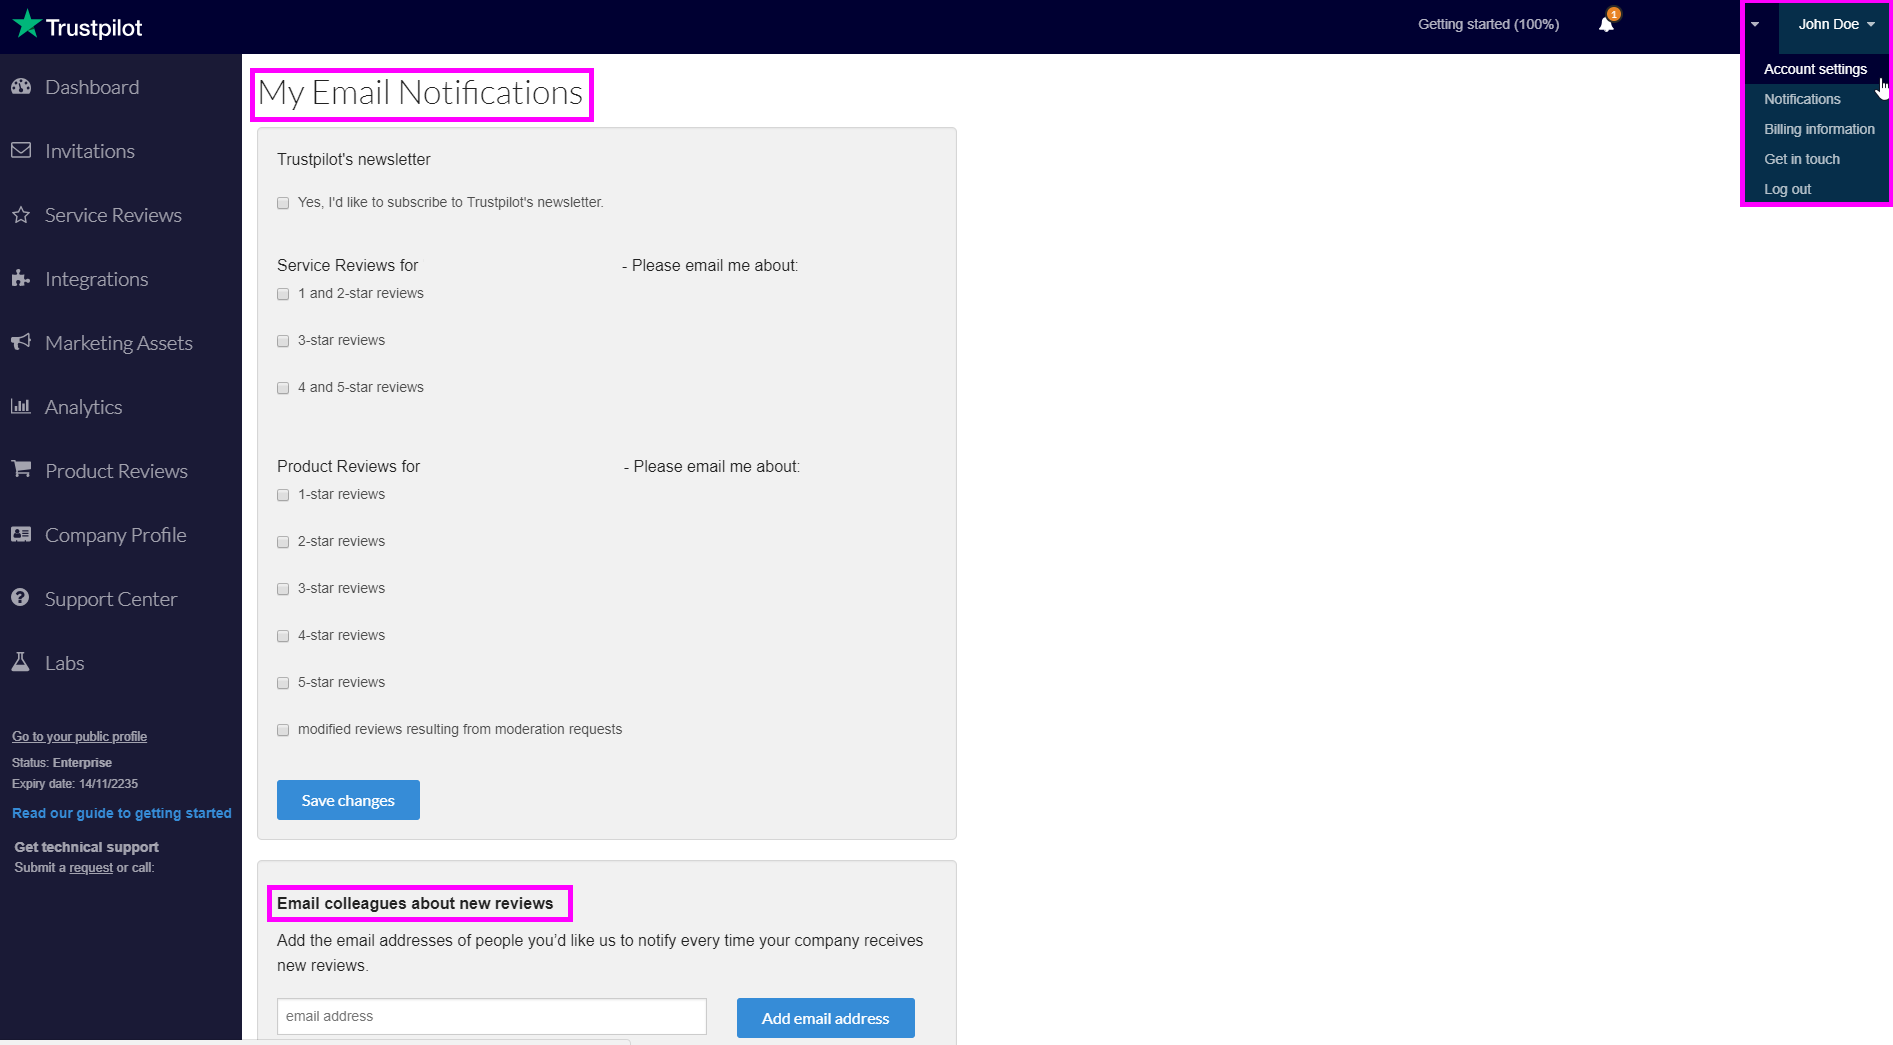
Task: Click the Product Reviews cart icon
Action: coord(21,469)
